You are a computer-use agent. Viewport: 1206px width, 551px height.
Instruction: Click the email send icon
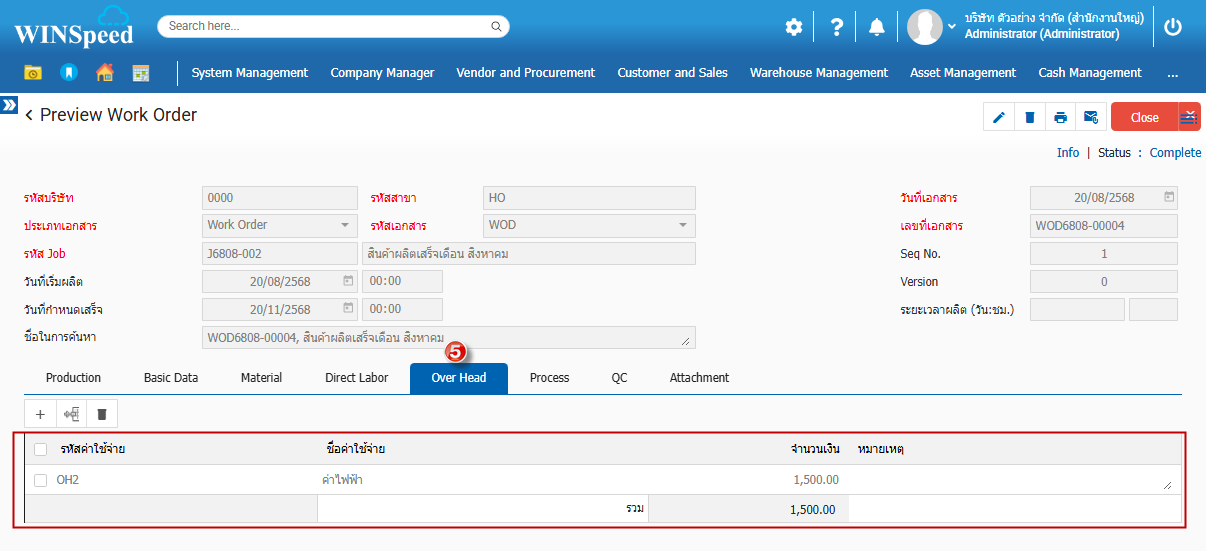pyautogui.click(x=1091, y=117)
